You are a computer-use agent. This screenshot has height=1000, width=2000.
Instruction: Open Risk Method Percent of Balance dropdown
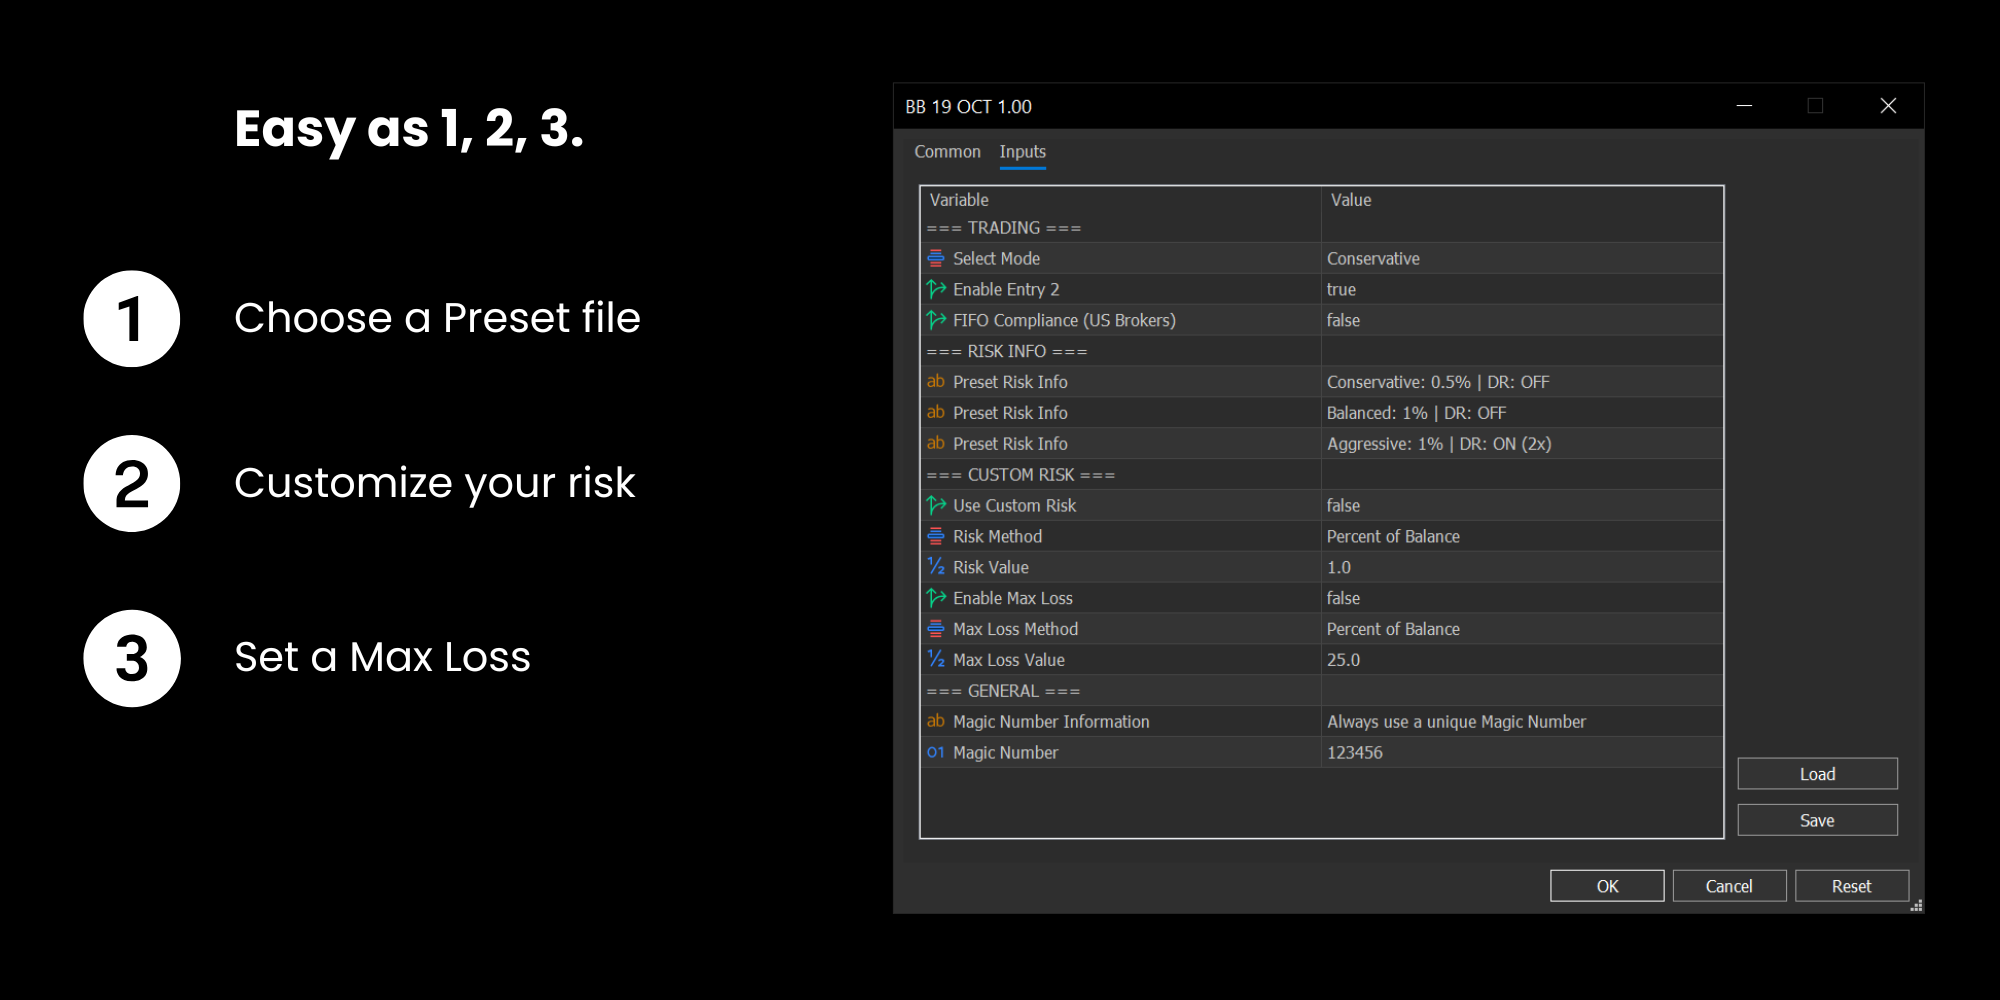[1393, 537]
